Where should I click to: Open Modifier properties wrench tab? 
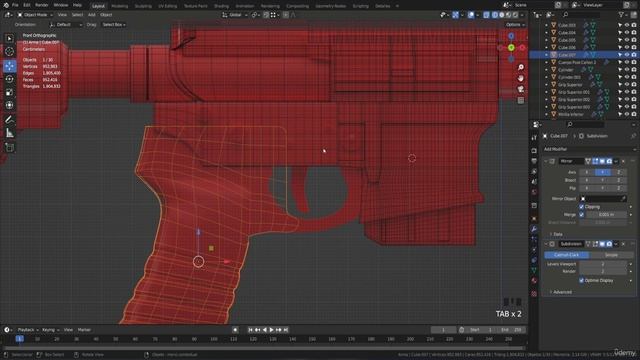pyautogui.click(x=534, y=229)
